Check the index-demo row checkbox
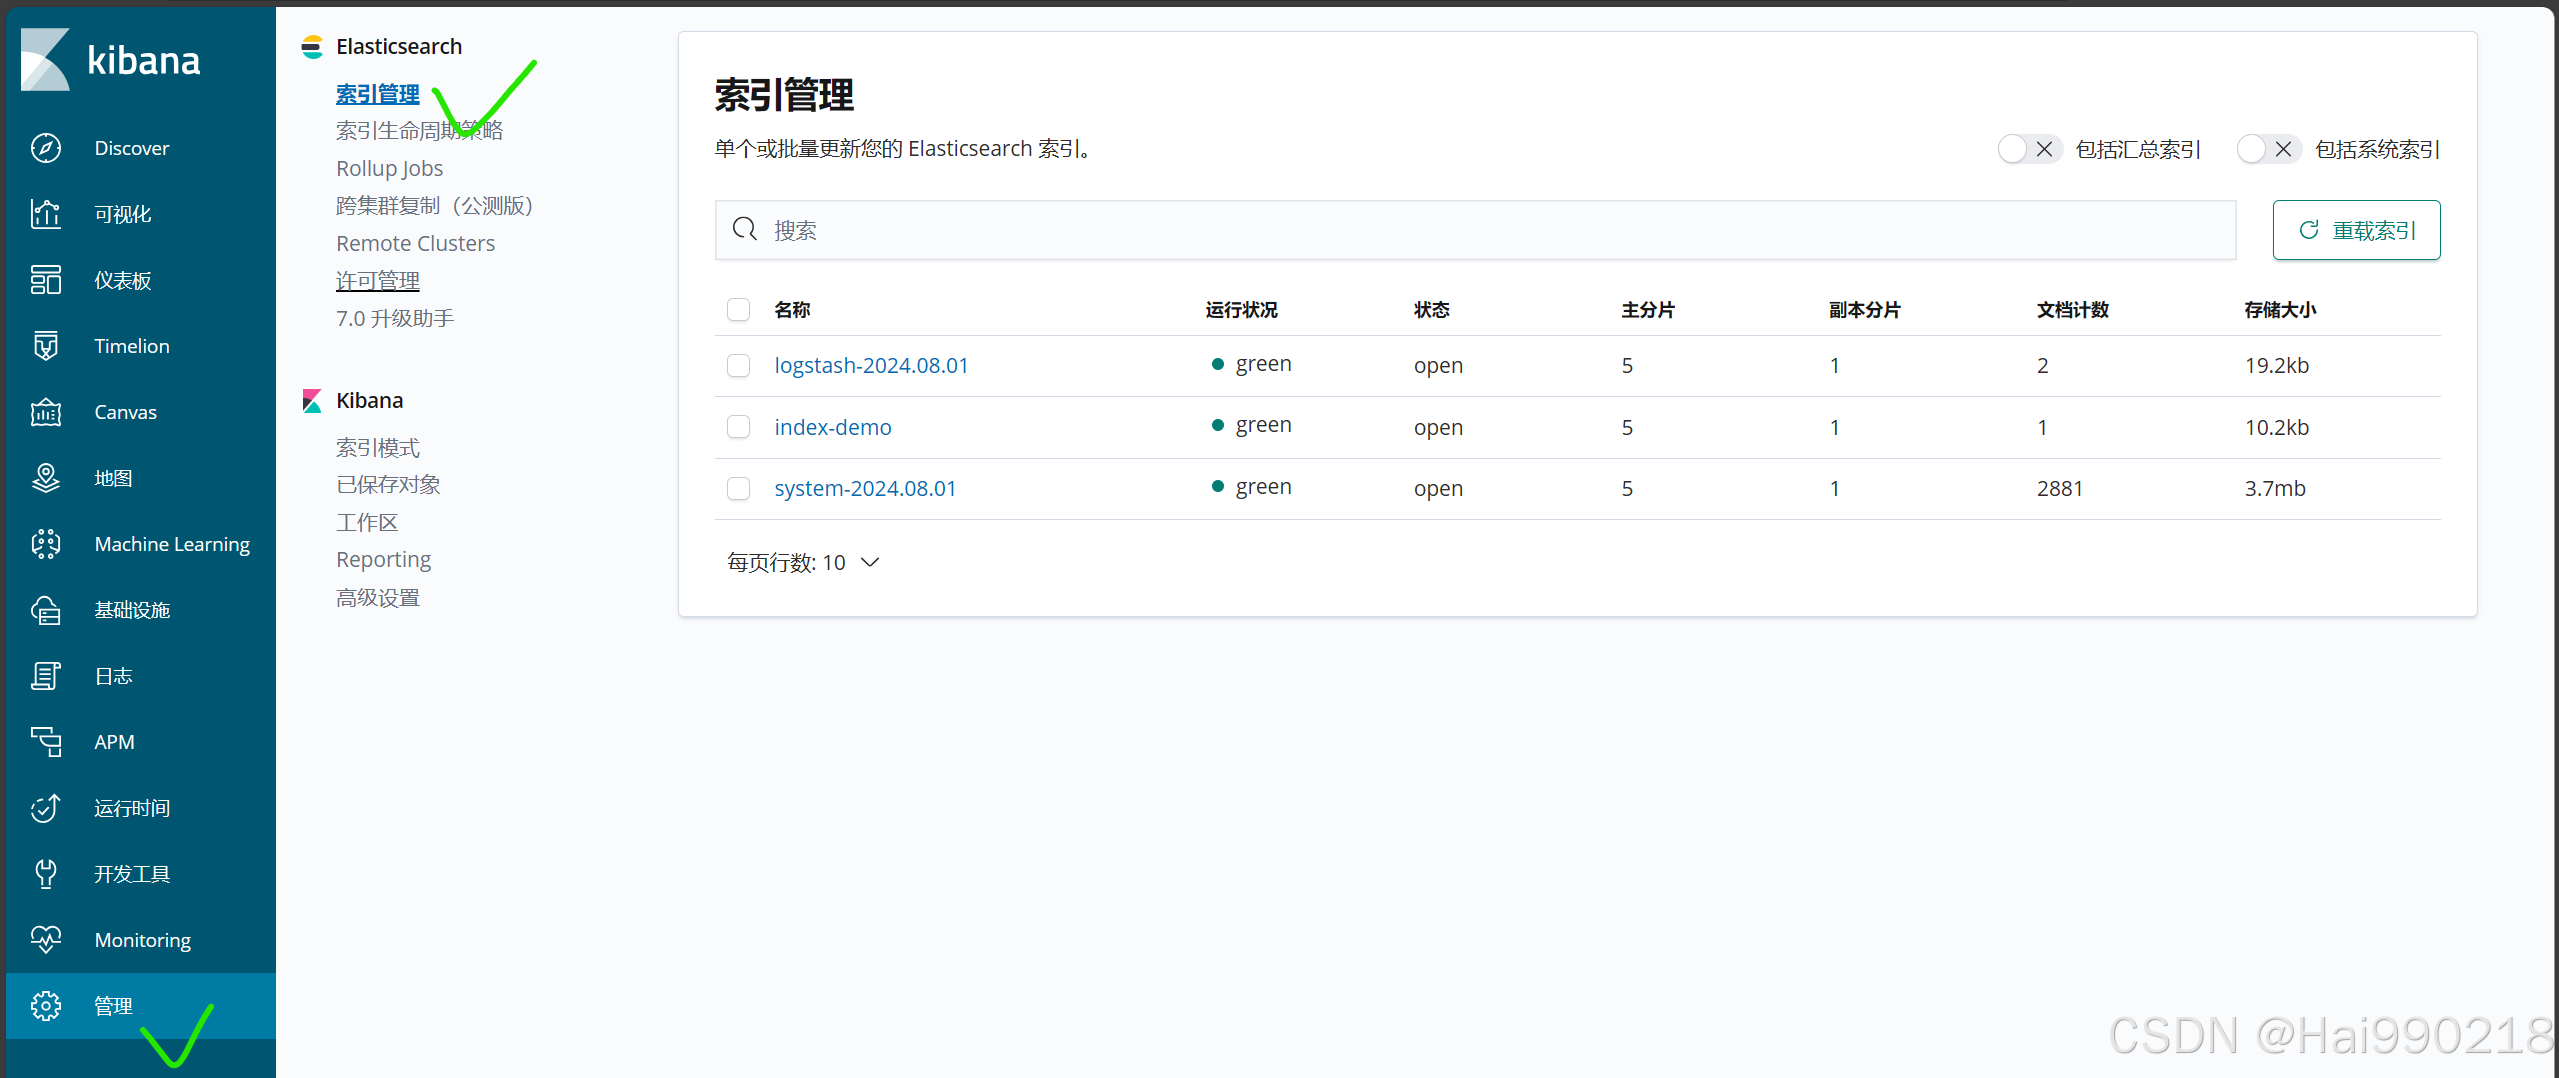 (739, 427)
